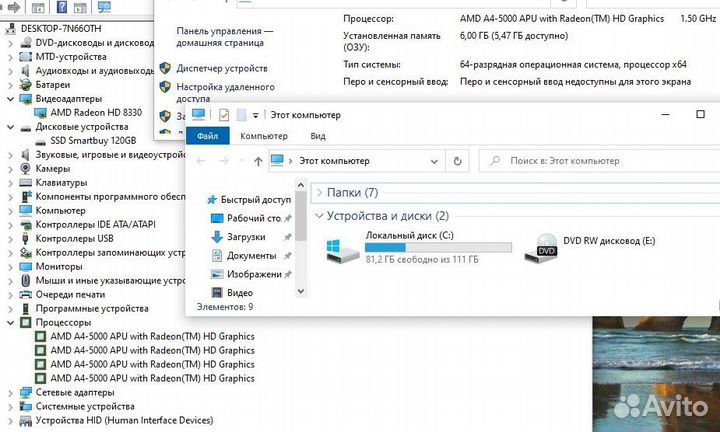The image size is (720, 432).
Task: Expand the Папки (7) group chevron
Action: tap(320, 193)
